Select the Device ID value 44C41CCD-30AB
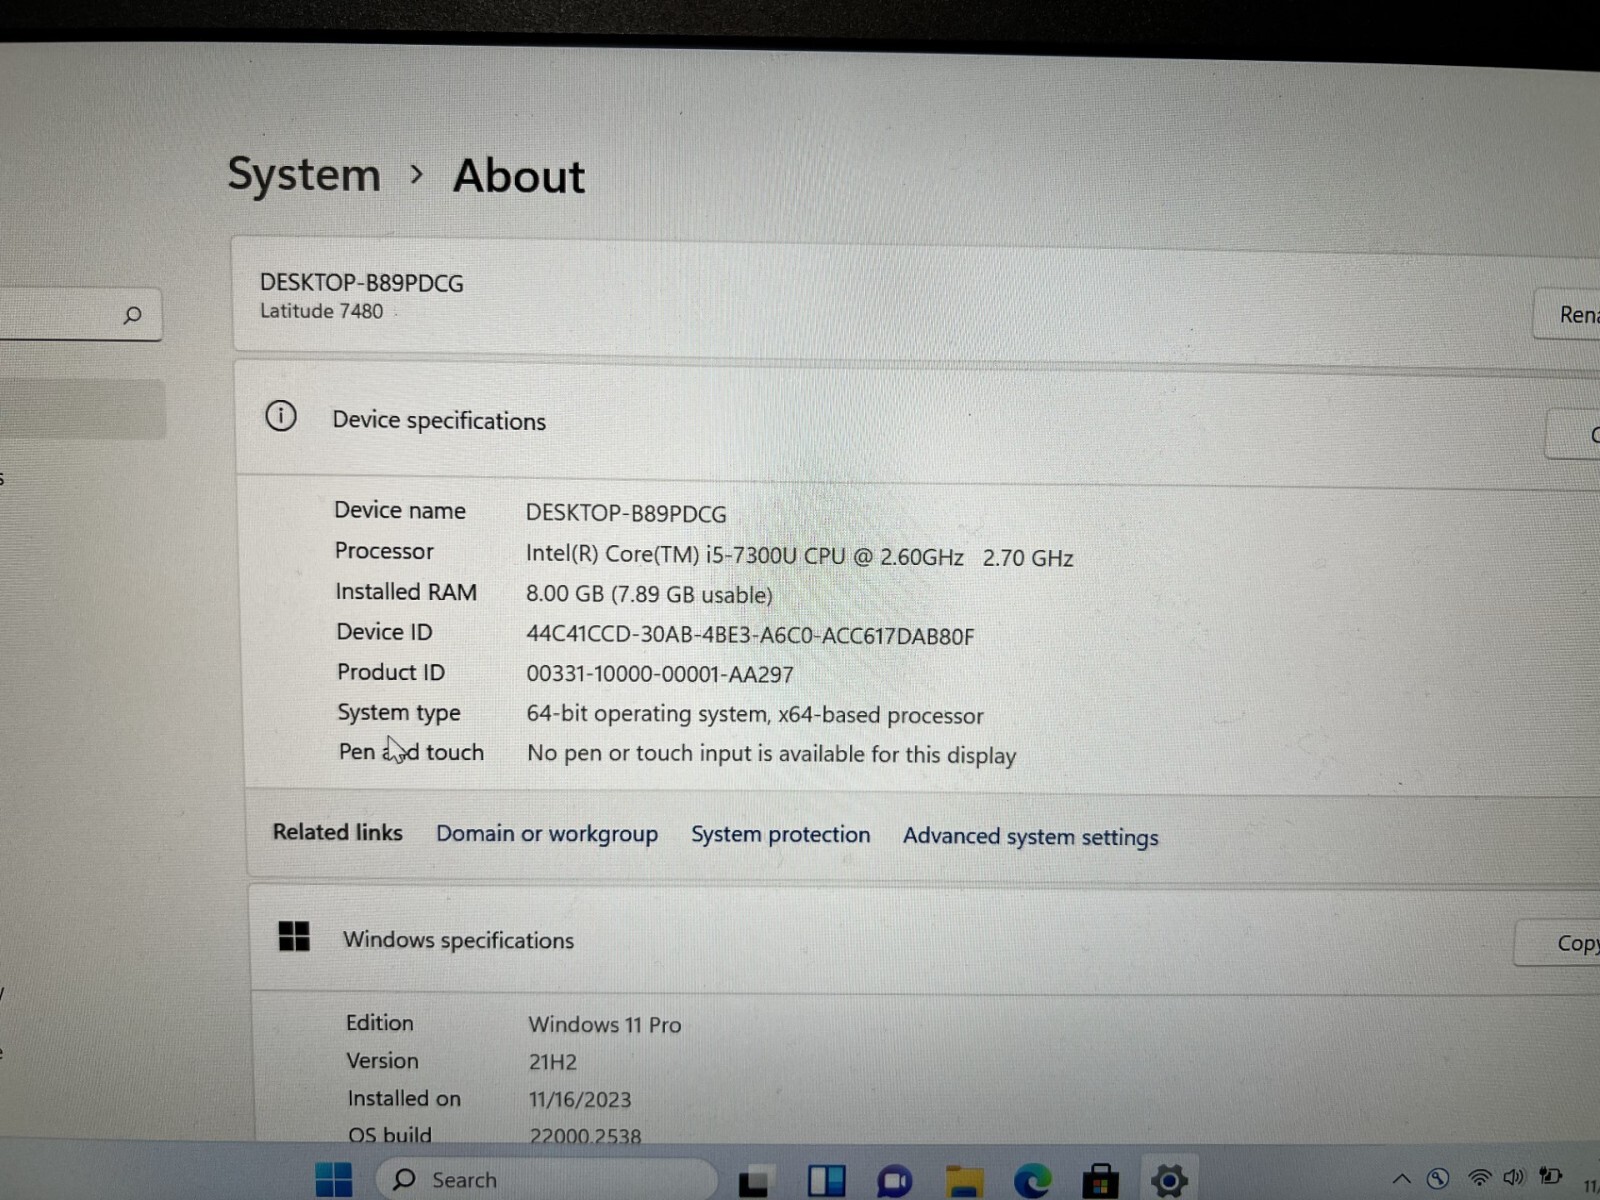The image size is (1600, 1200). (x=750, y=636)
